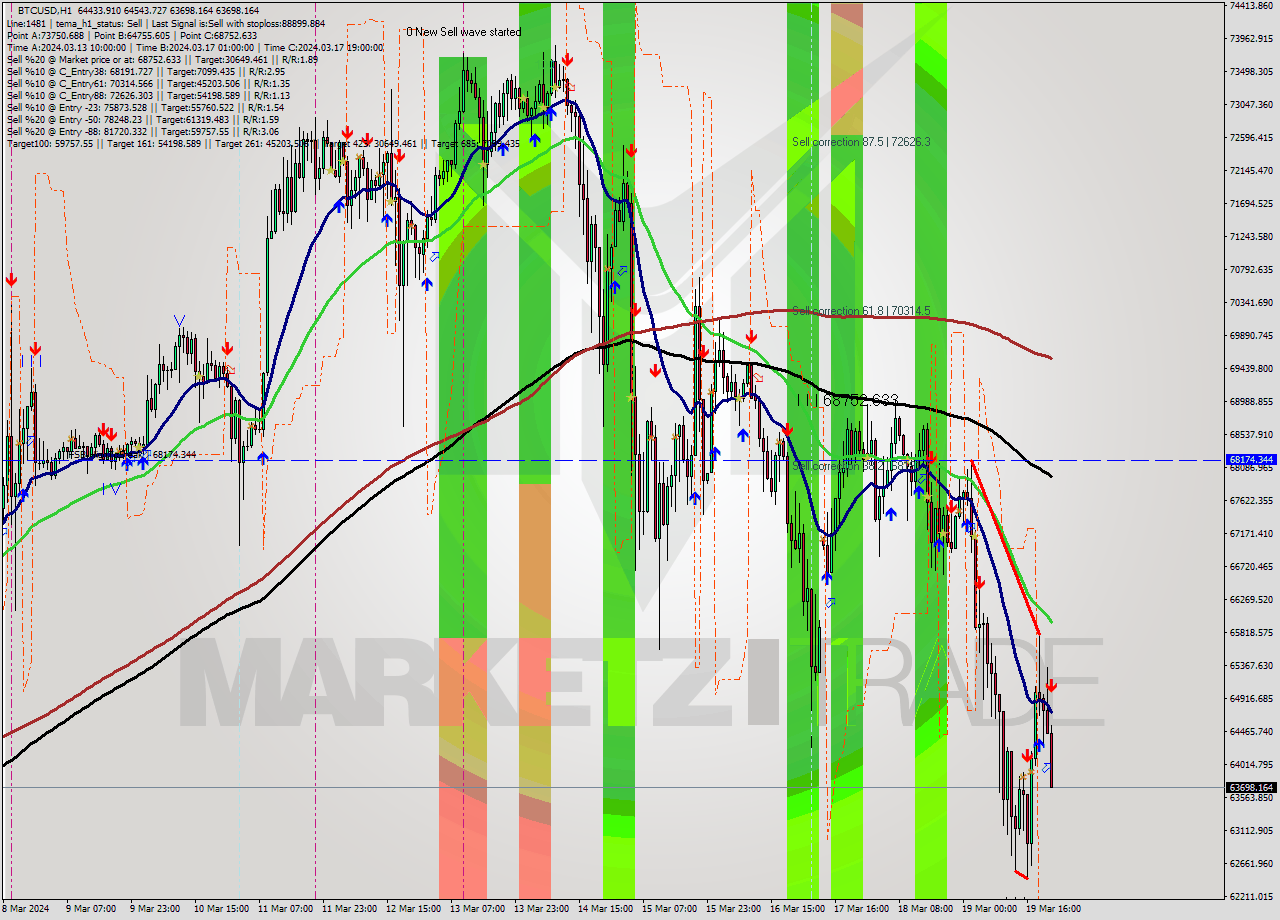Click the 70341.690 price axis label
This screenshot has height=920, width=1280.
(x=1251, y=302)
